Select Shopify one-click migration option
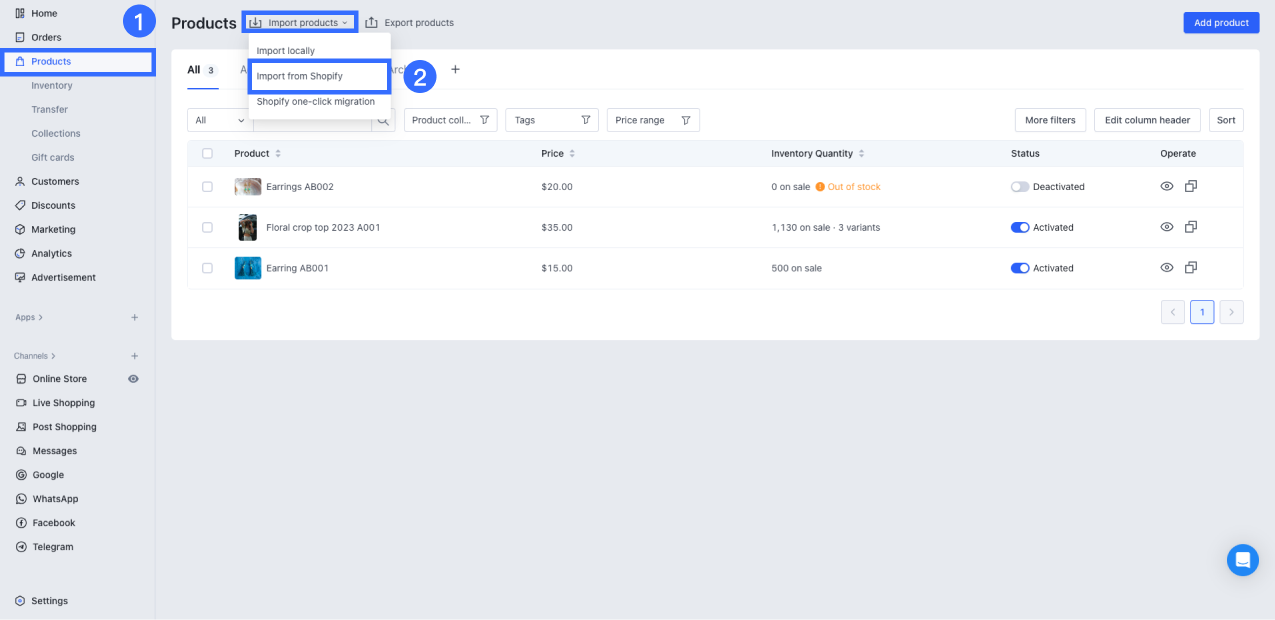This screenshot has height=620, width=1275. [316, 101]
